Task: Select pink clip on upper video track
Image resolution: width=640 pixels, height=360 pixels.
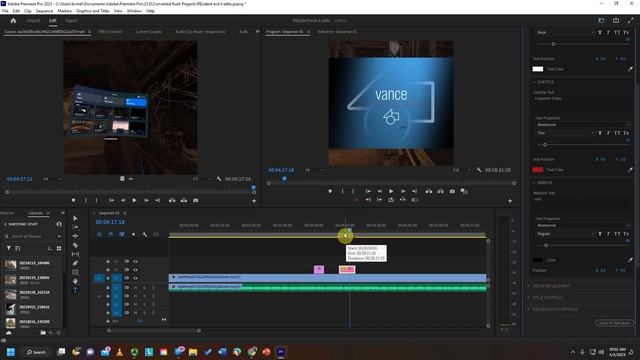Action: pos(319,269)
